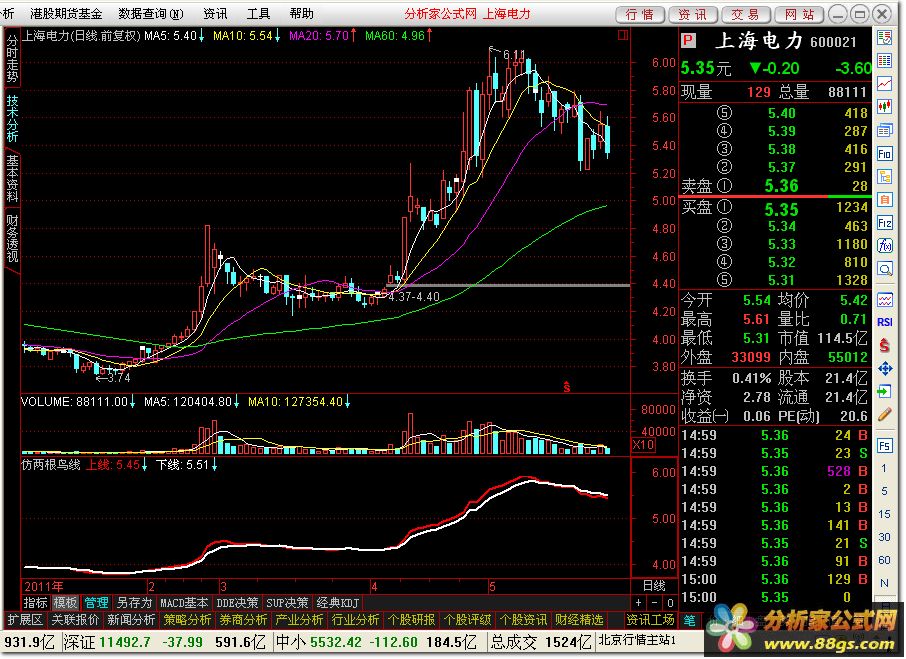This screenshot has height=659, width=906.
Task: Open the multi-window layout icon
Action: (885, 131)
